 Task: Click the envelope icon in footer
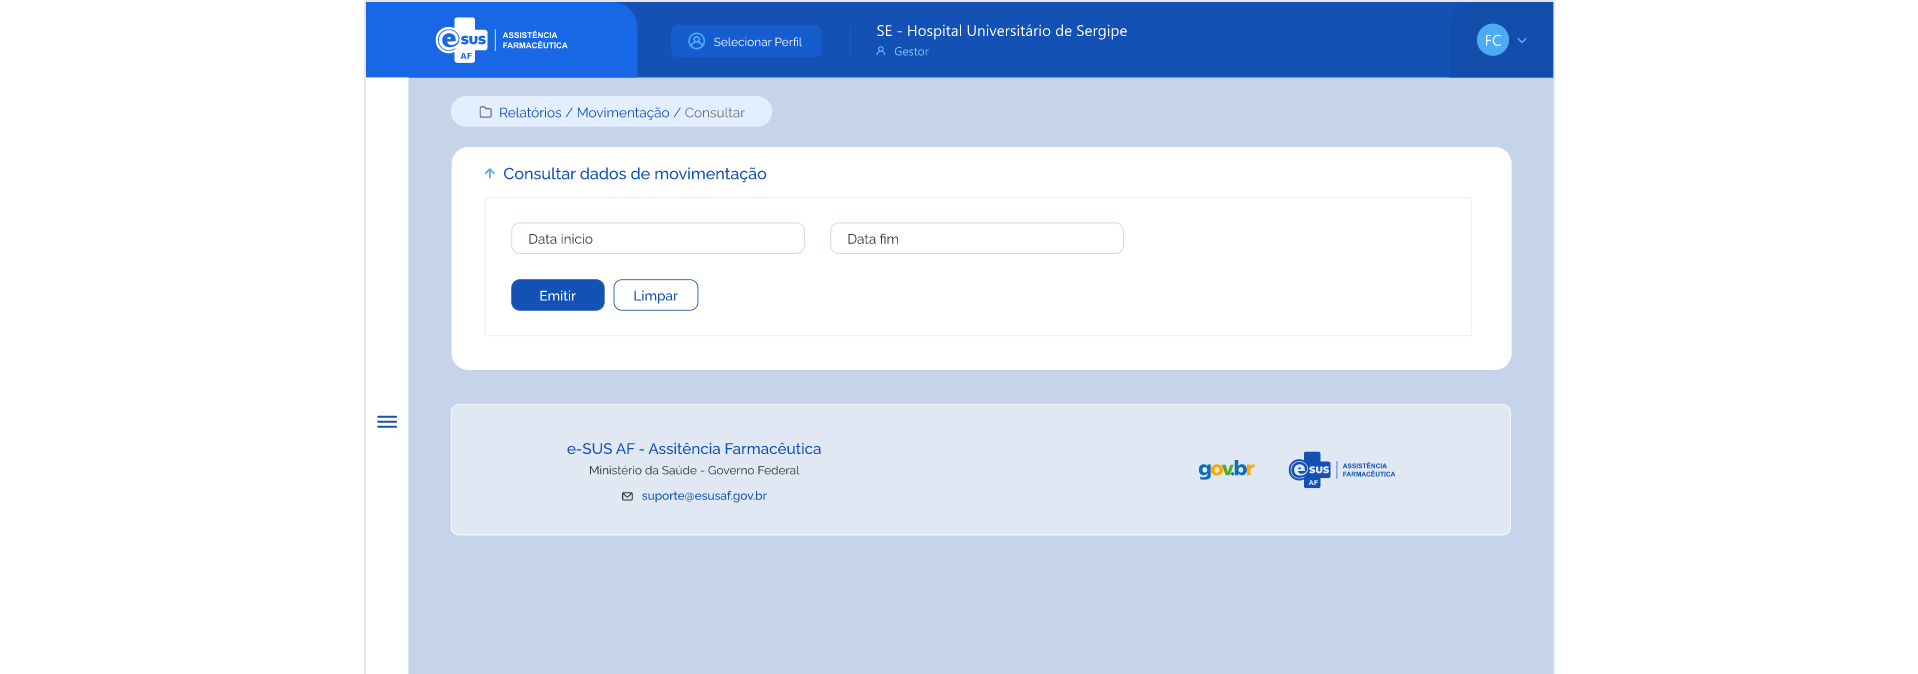coord(627,496)
